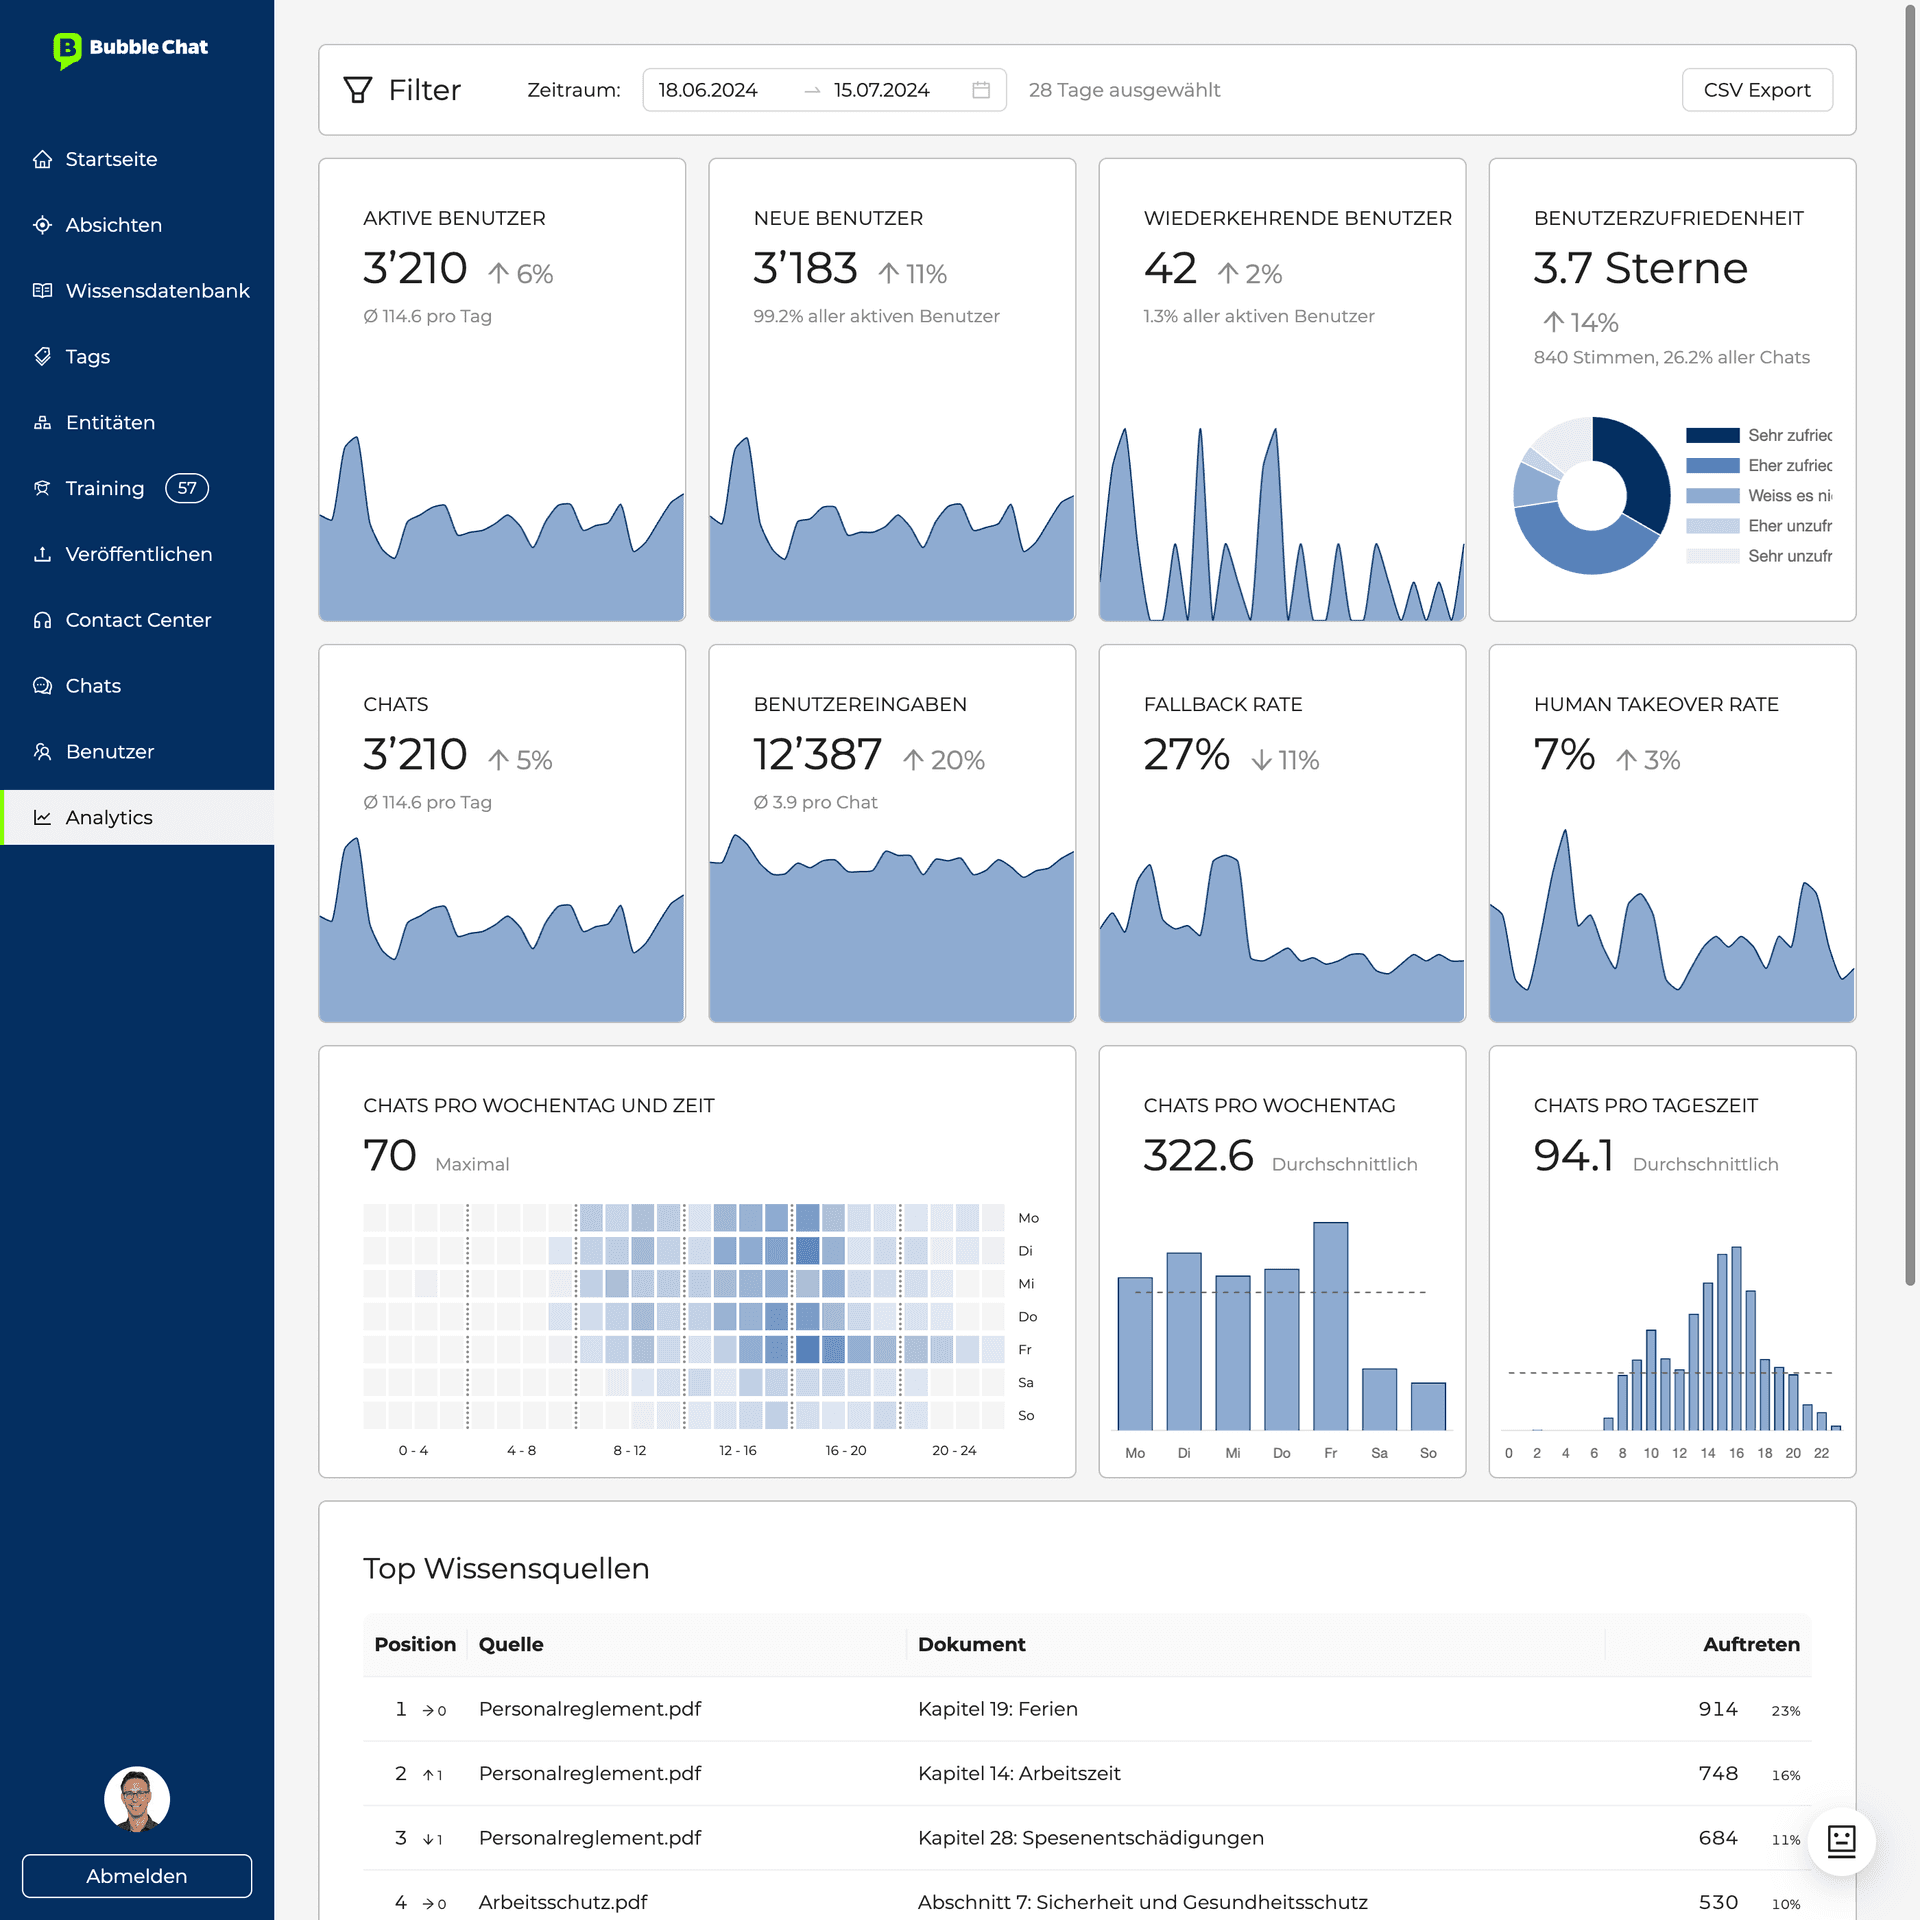Click the Entitäten hierarchy icon

point(42,423)
